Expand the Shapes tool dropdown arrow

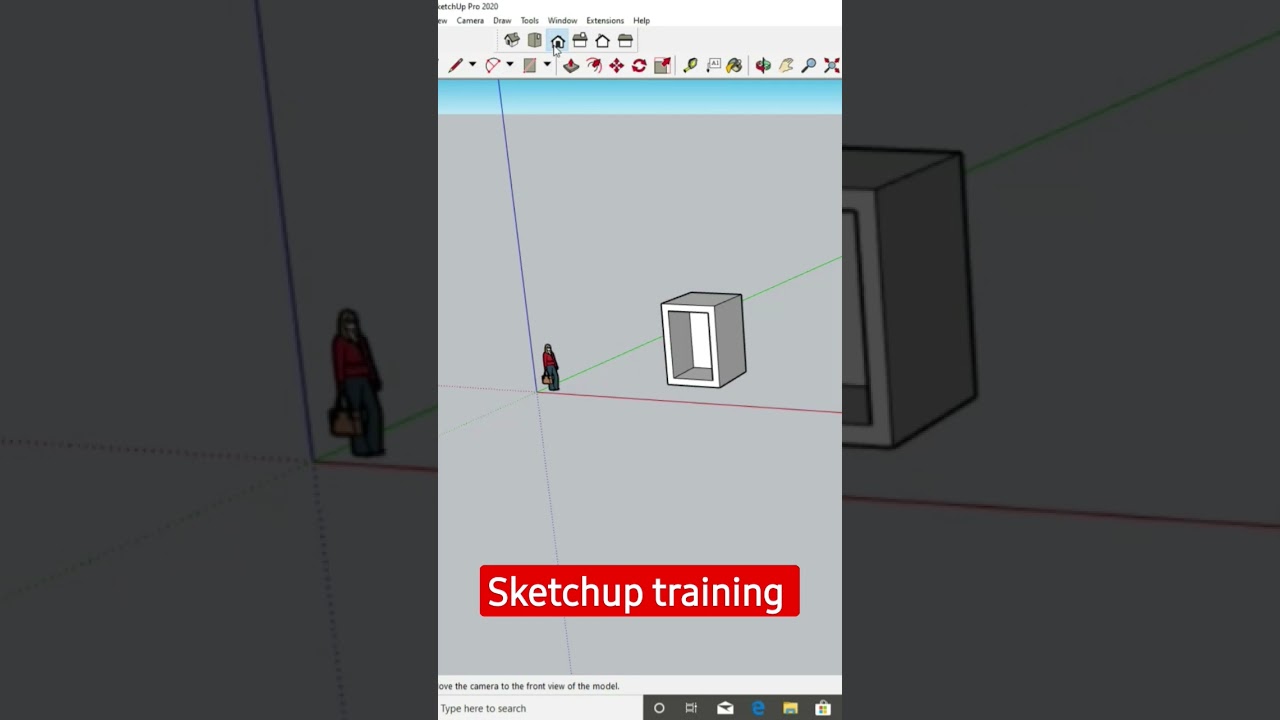point(547,65)
